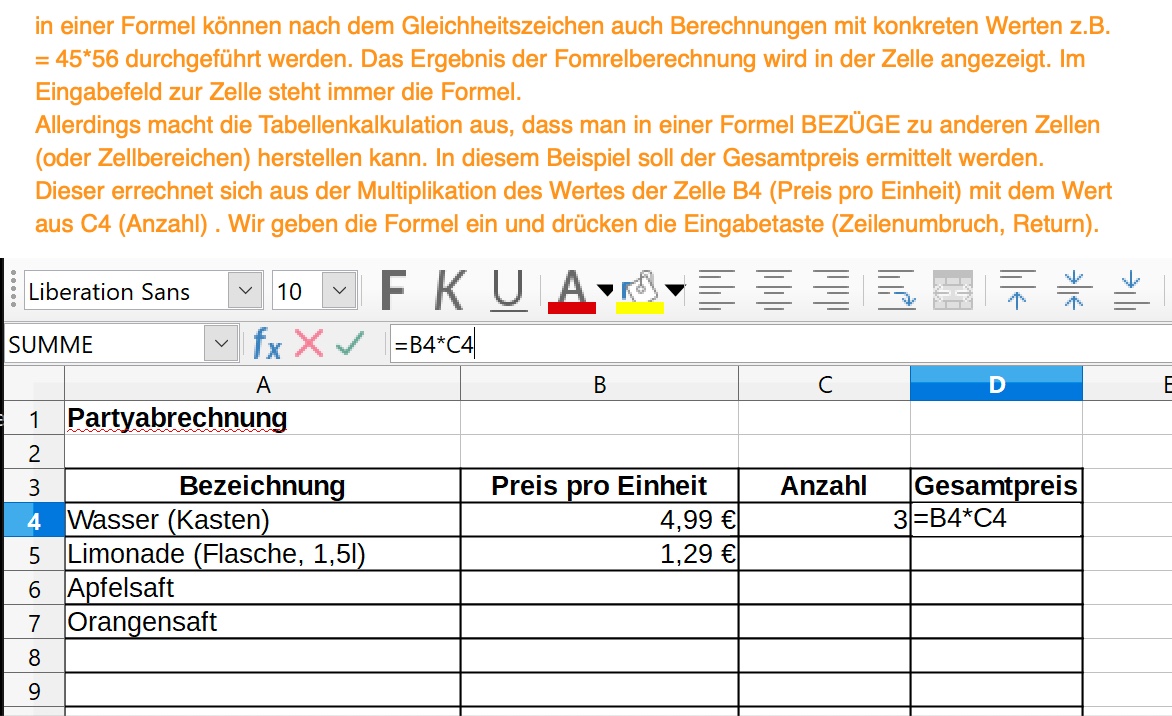This screenshot has width=1172, height=716.
Task: Align cell text right
Action: pyautogui.click(x=830, y=291)
